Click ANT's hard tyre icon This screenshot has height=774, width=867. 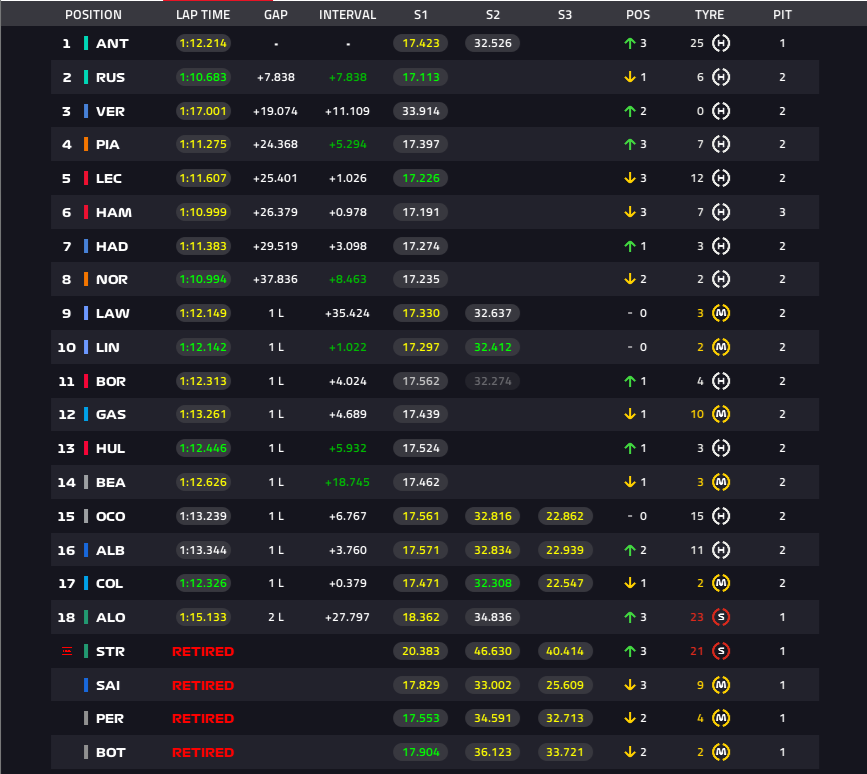tap(720, 43)
